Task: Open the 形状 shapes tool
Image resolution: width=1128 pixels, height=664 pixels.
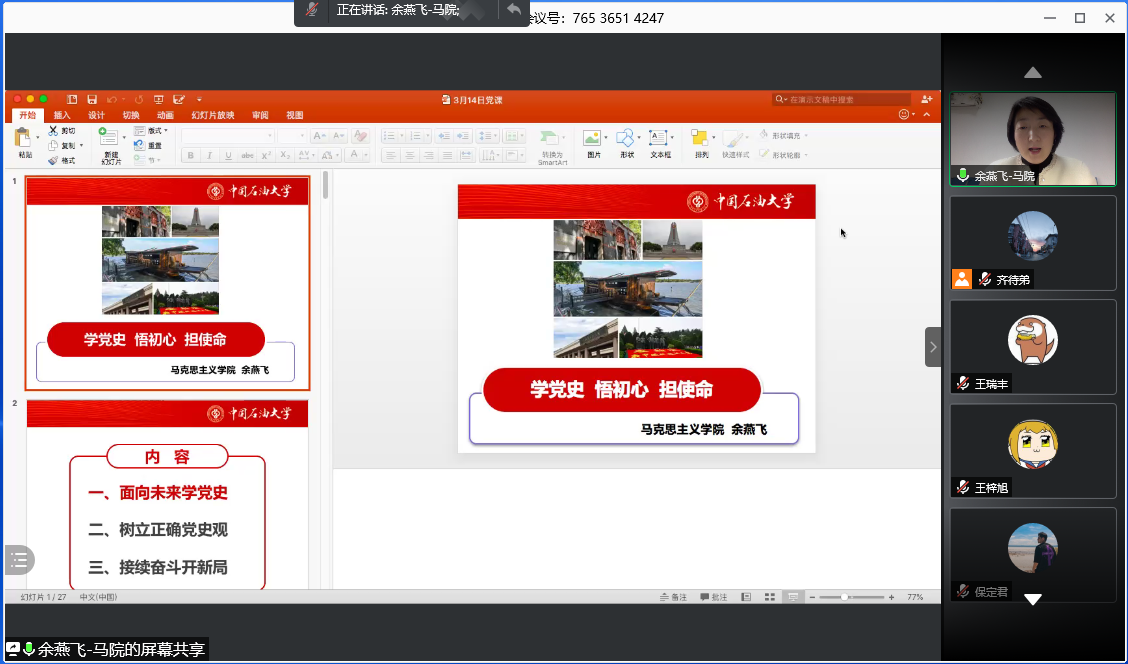Action: click(627, 139)
